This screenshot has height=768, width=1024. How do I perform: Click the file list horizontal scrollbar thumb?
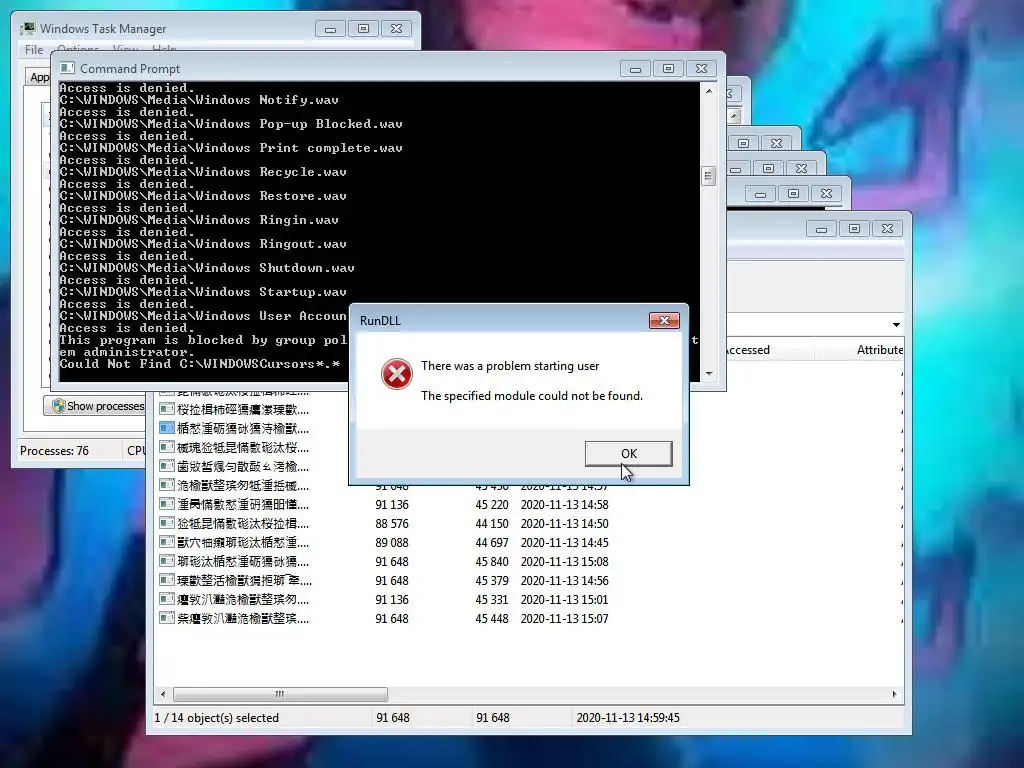[x=280, y=694]
